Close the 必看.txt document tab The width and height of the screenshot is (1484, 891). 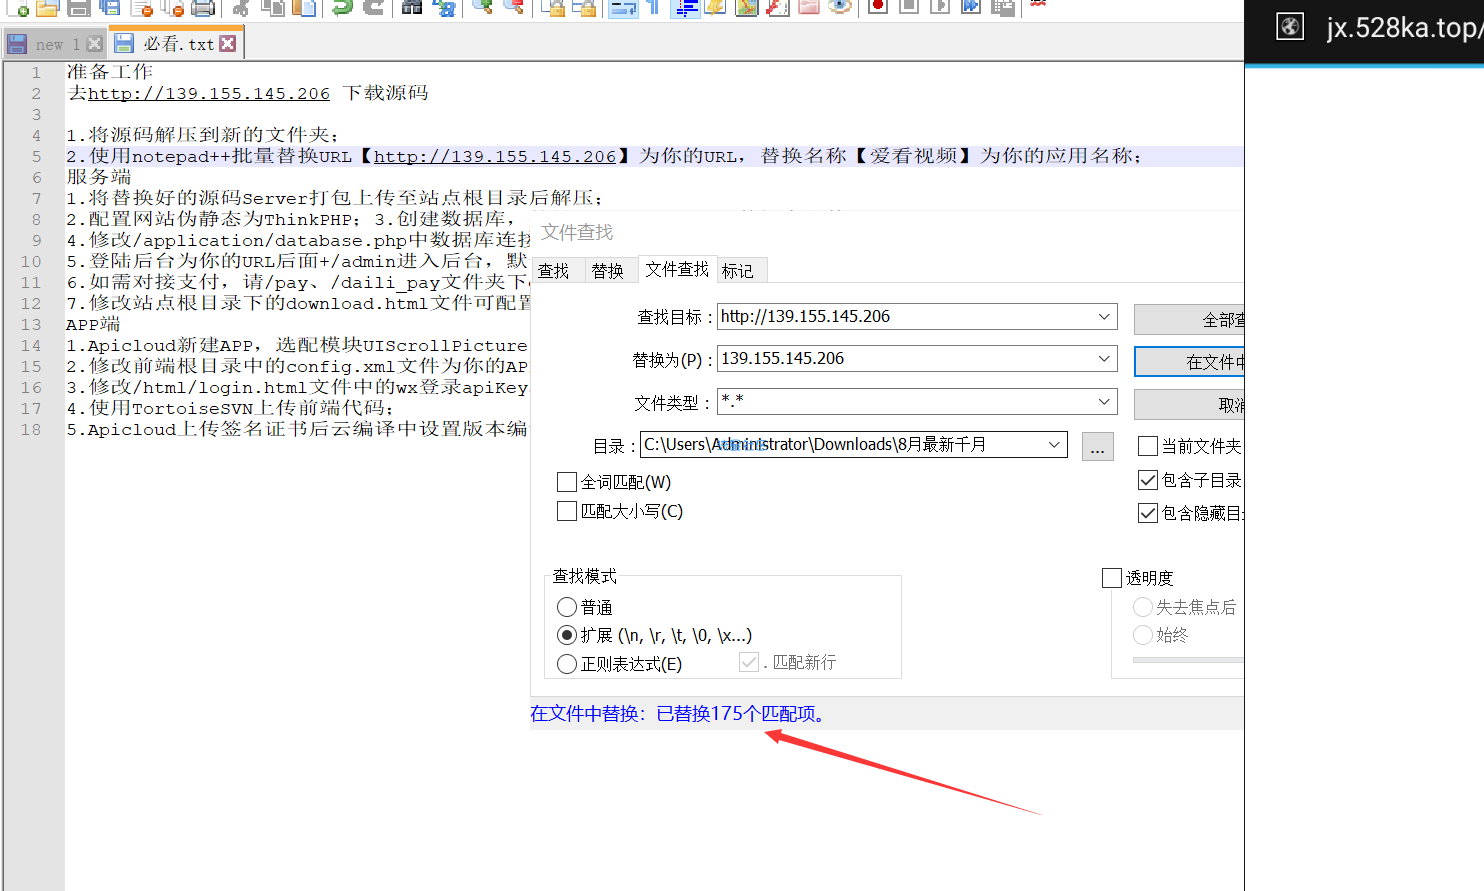click(x=228, y=43)
